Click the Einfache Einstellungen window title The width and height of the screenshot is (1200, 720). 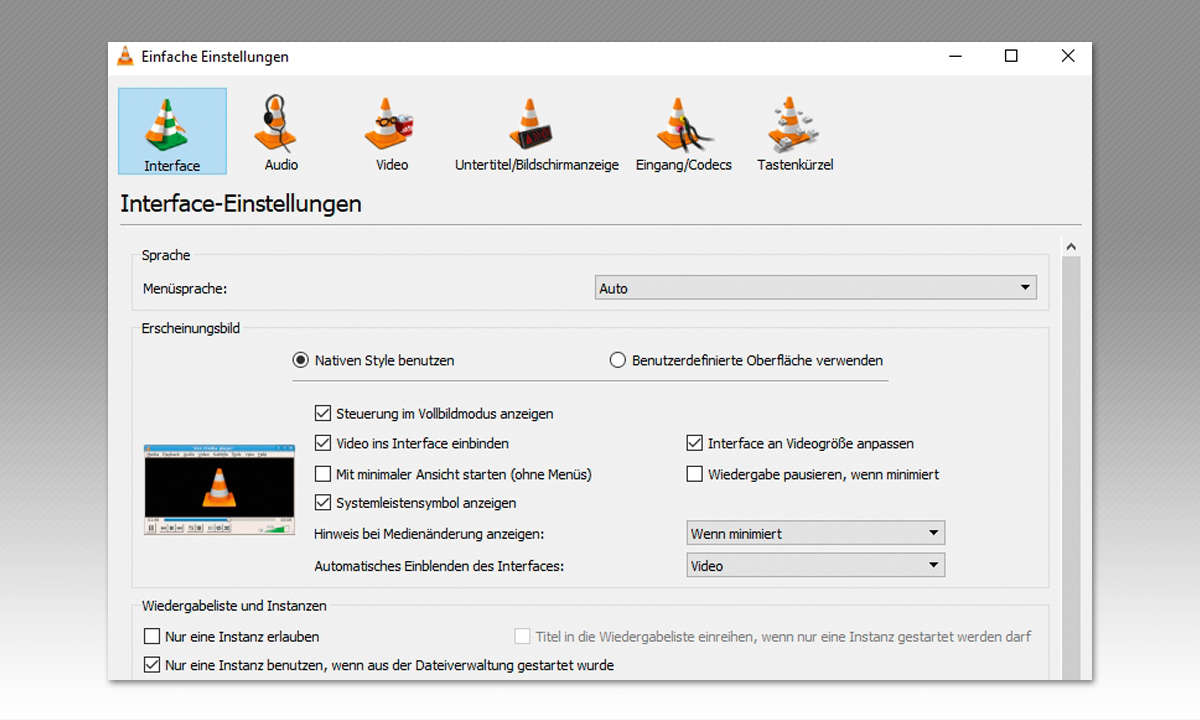[215, 57]
